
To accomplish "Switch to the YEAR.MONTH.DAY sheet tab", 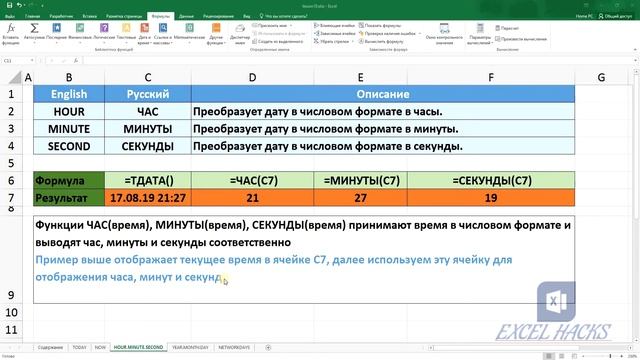I will point(190,347).
